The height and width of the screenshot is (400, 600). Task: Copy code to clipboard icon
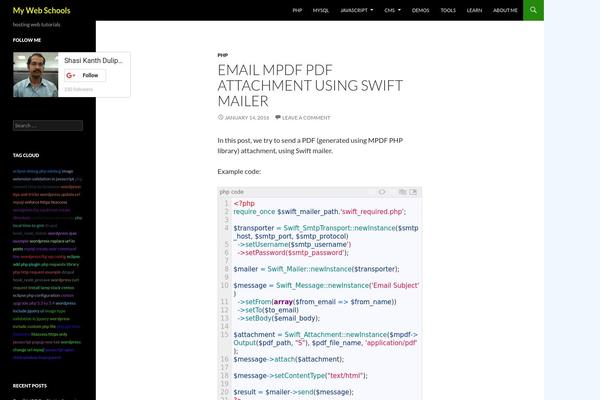(402, 192)
